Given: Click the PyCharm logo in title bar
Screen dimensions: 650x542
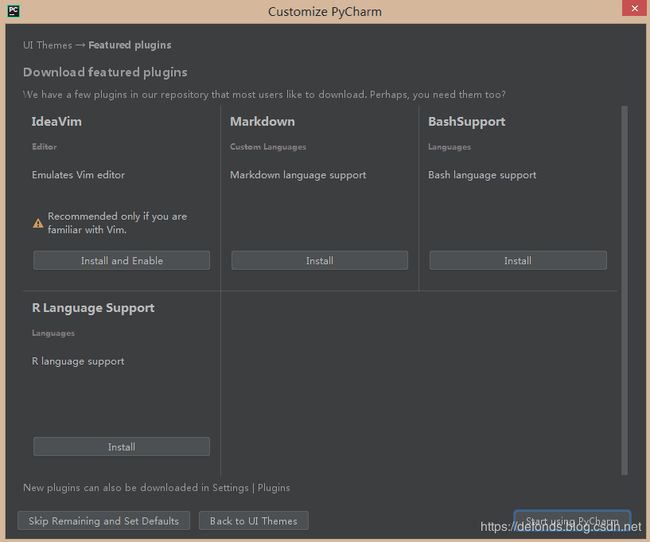Looking at the screenshot, I should tap(13, 11).
